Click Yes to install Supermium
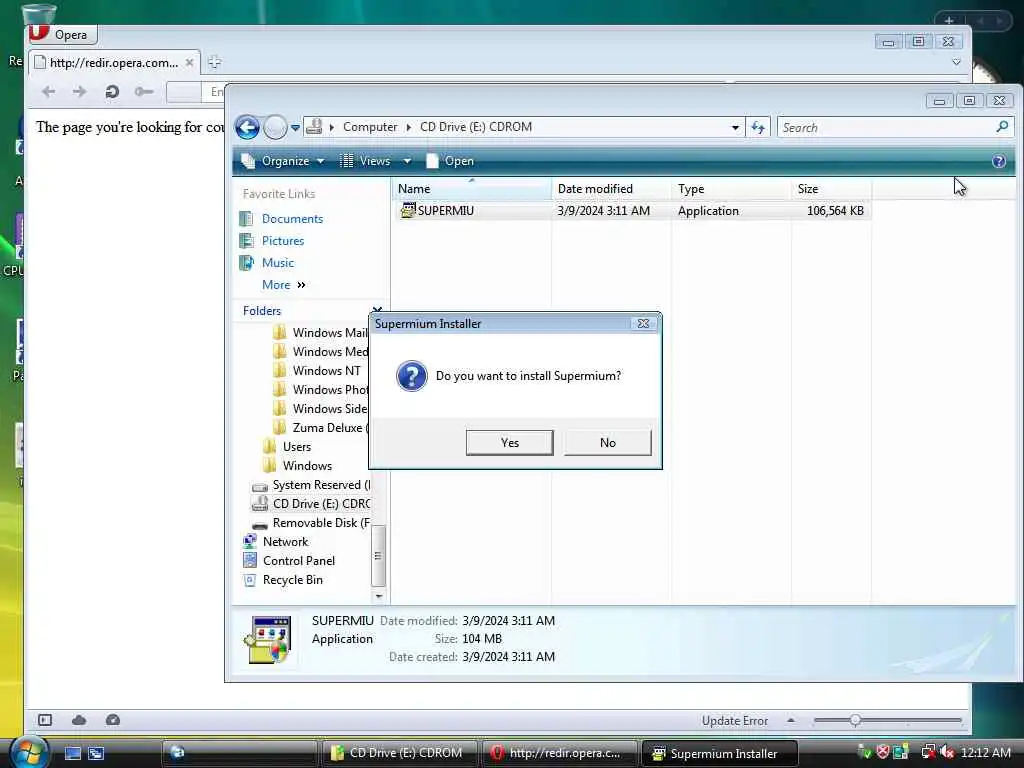The height and width of the screenshot is (768, 1024). (x=509, y=443)
